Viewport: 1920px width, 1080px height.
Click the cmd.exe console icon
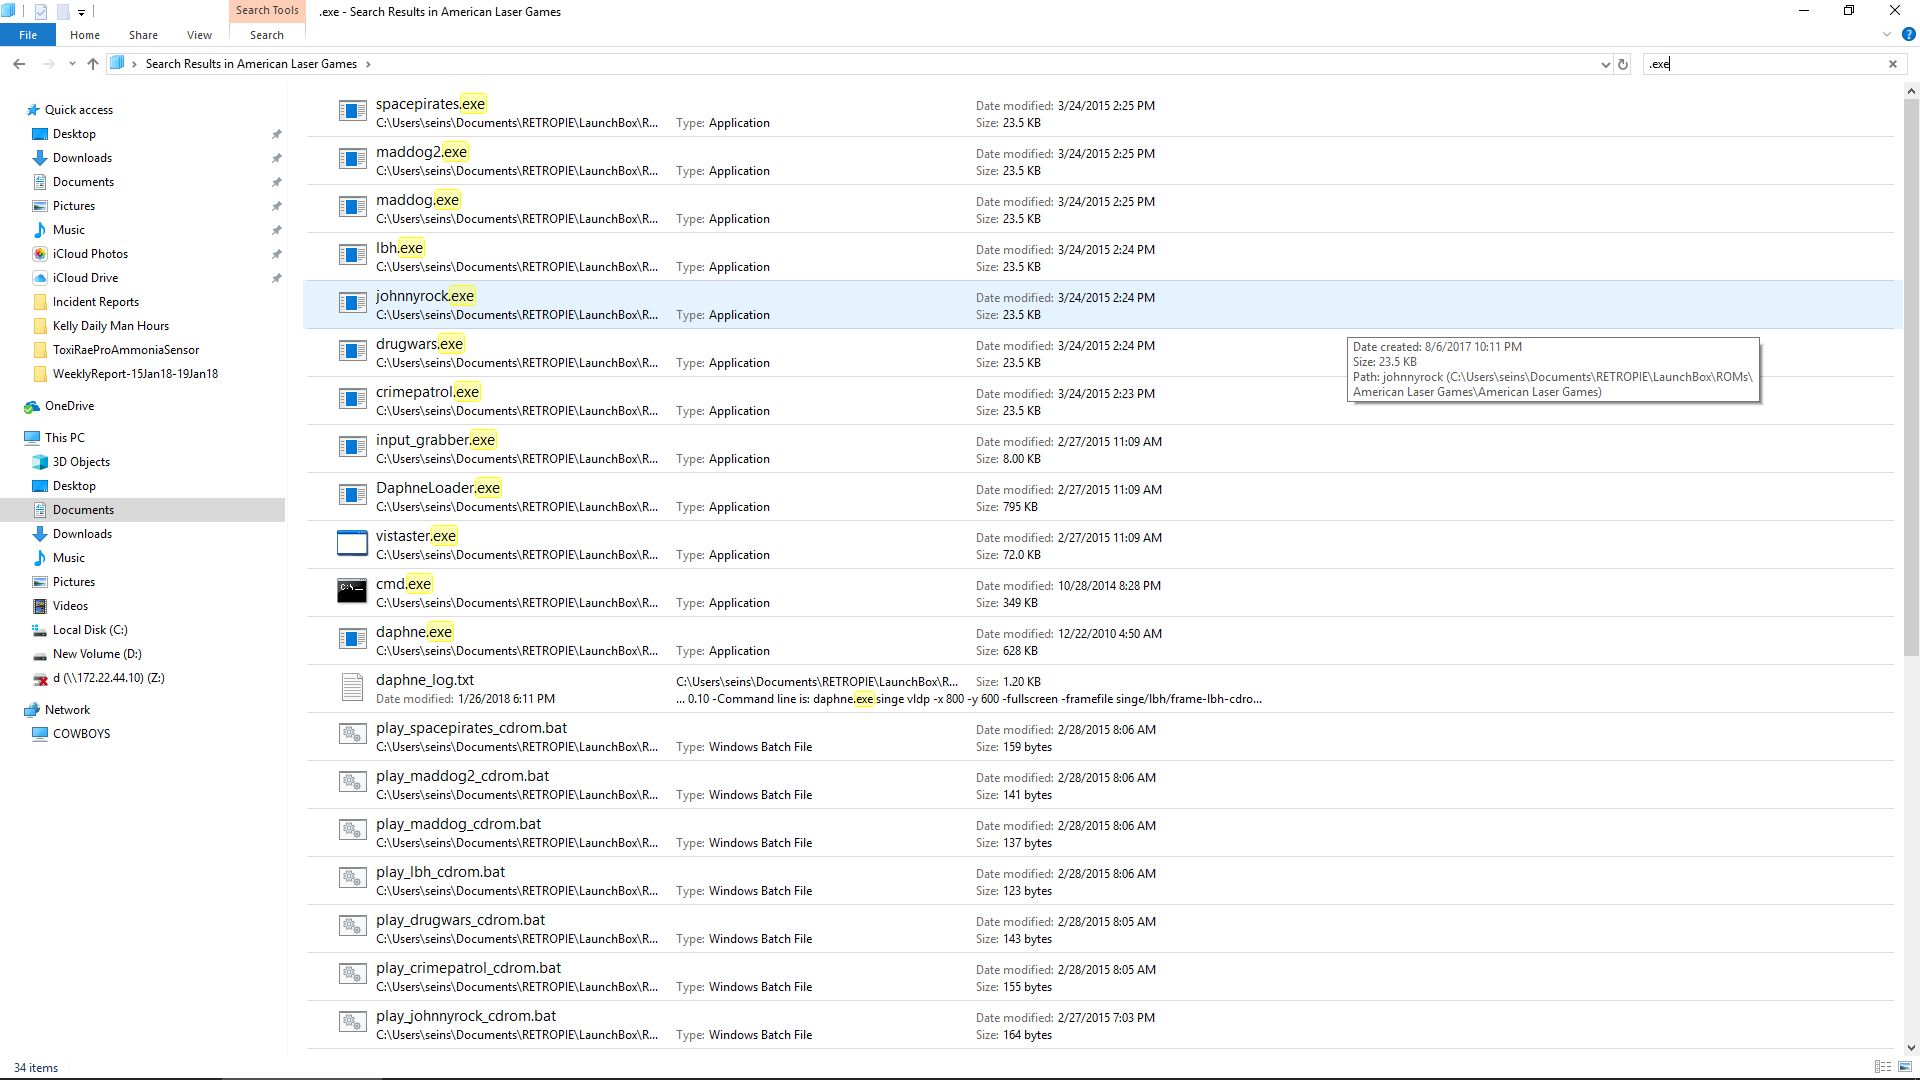(x=352, y=591)
